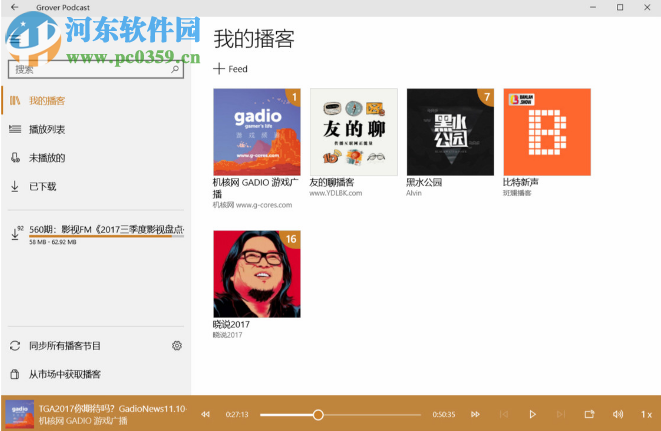
Task: Click the download arrow icon beside 已下载
Action: [15, 186]
